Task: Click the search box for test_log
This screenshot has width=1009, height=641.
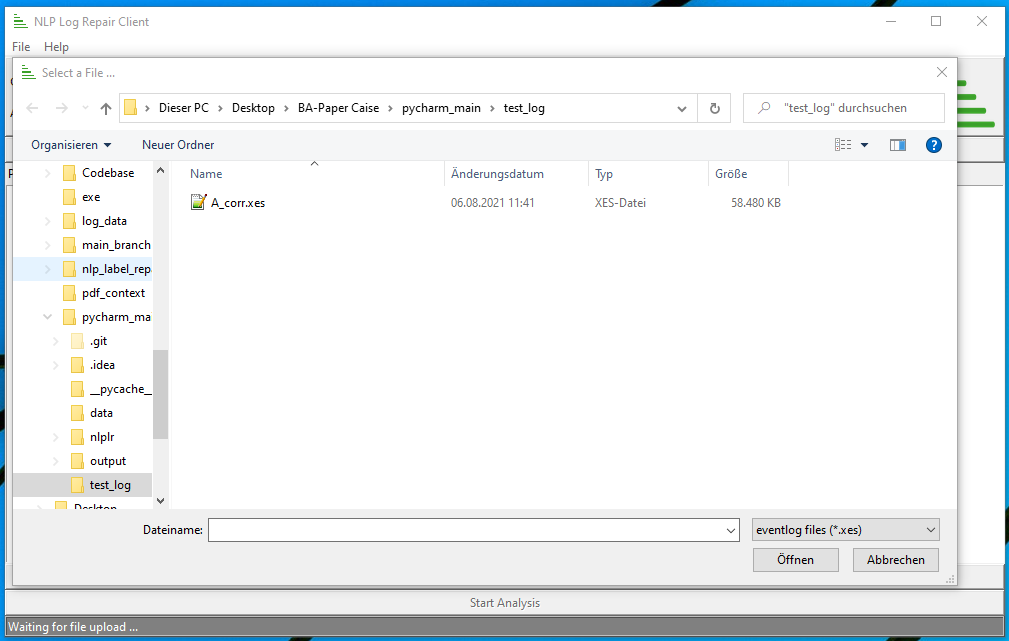Action: [x=844, y=108]
